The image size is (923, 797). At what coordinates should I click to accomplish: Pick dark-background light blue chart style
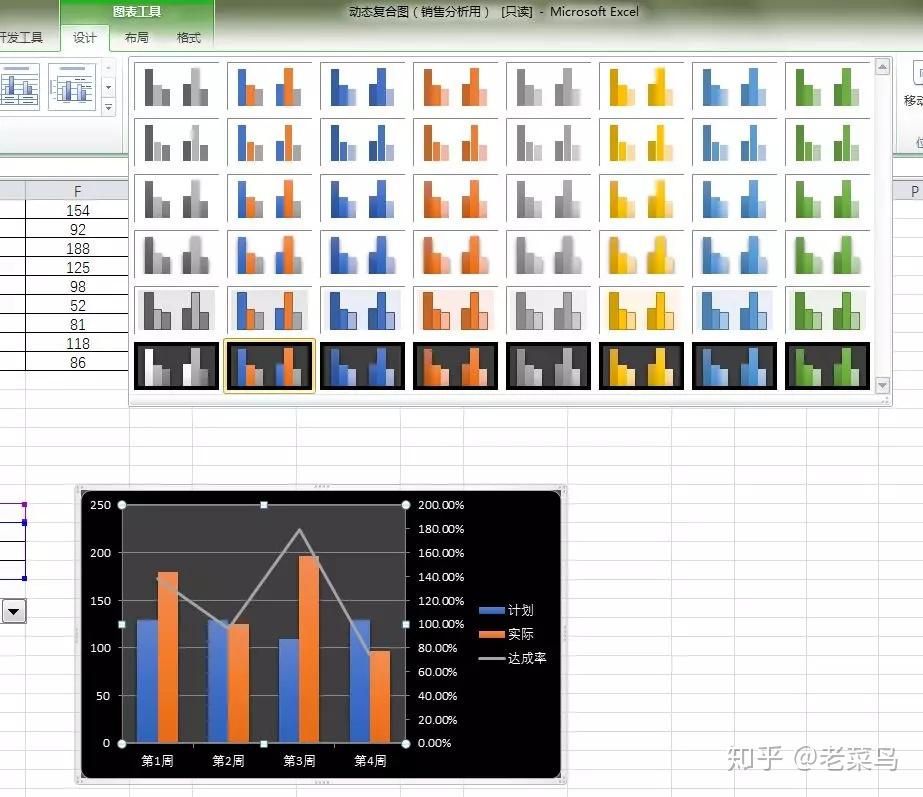click(x=735, y=366)
